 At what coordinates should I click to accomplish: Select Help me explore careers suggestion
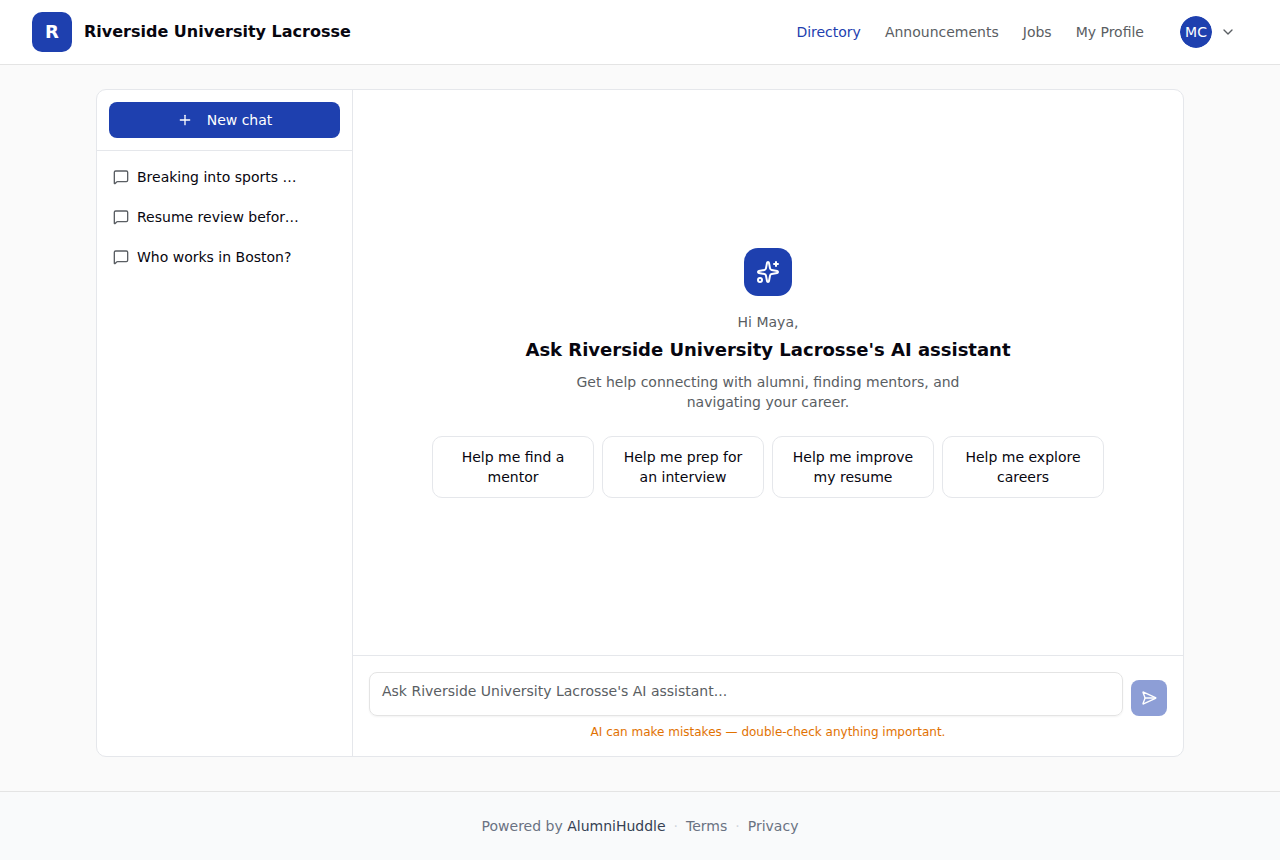click(x=1023, y=467)
